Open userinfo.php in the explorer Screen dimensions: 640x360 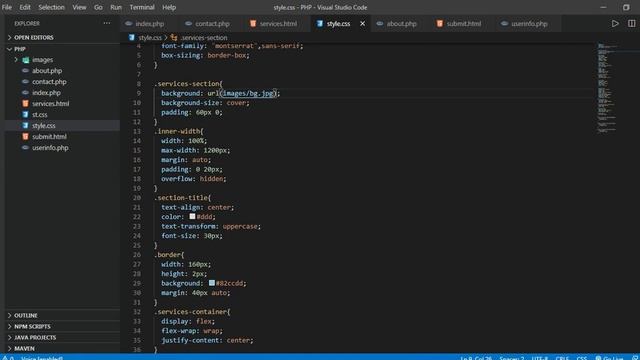coord(50,148)
